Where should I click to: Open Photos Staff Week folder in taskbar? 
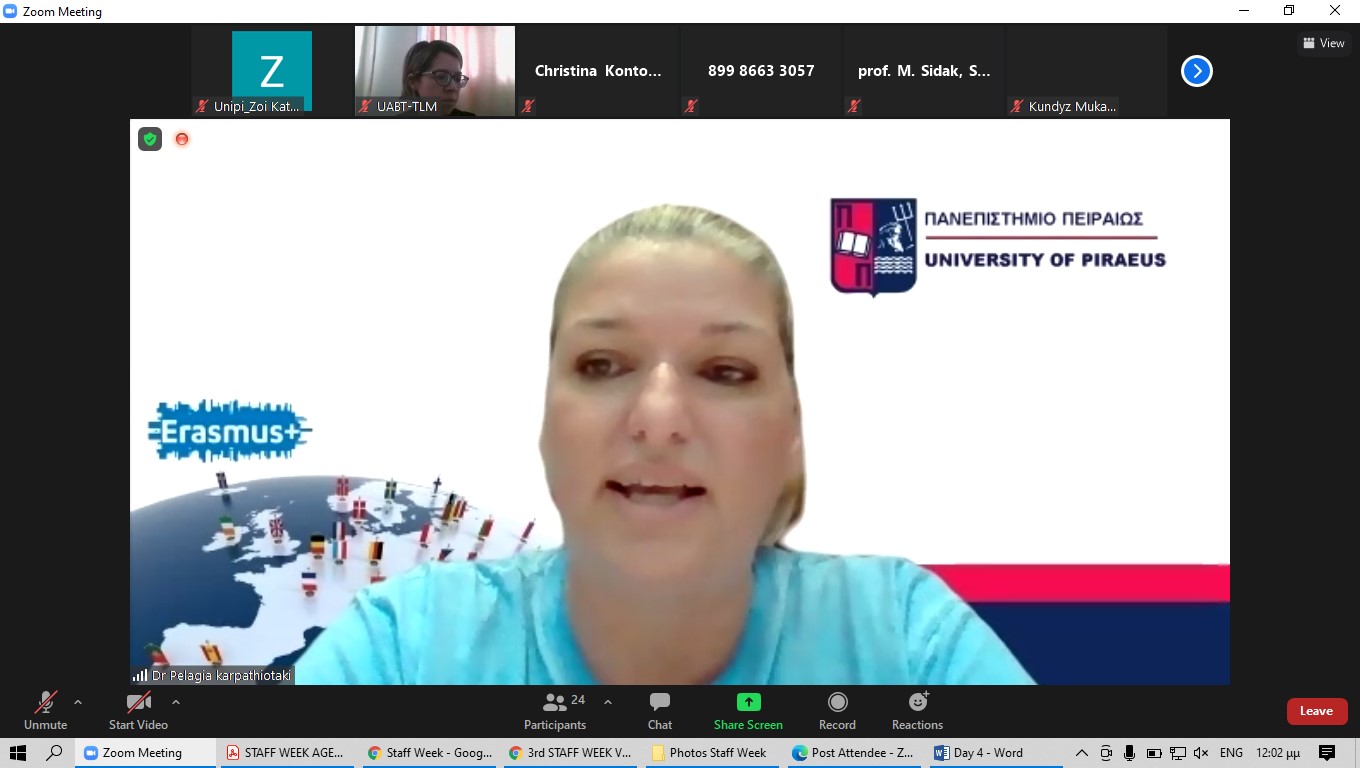[713, 753]
